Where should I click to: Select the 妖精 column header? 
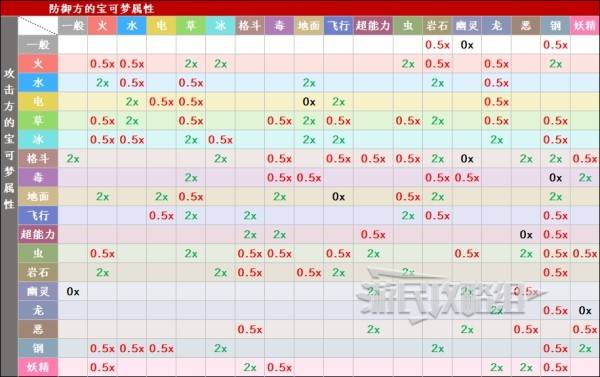(585, 26)
